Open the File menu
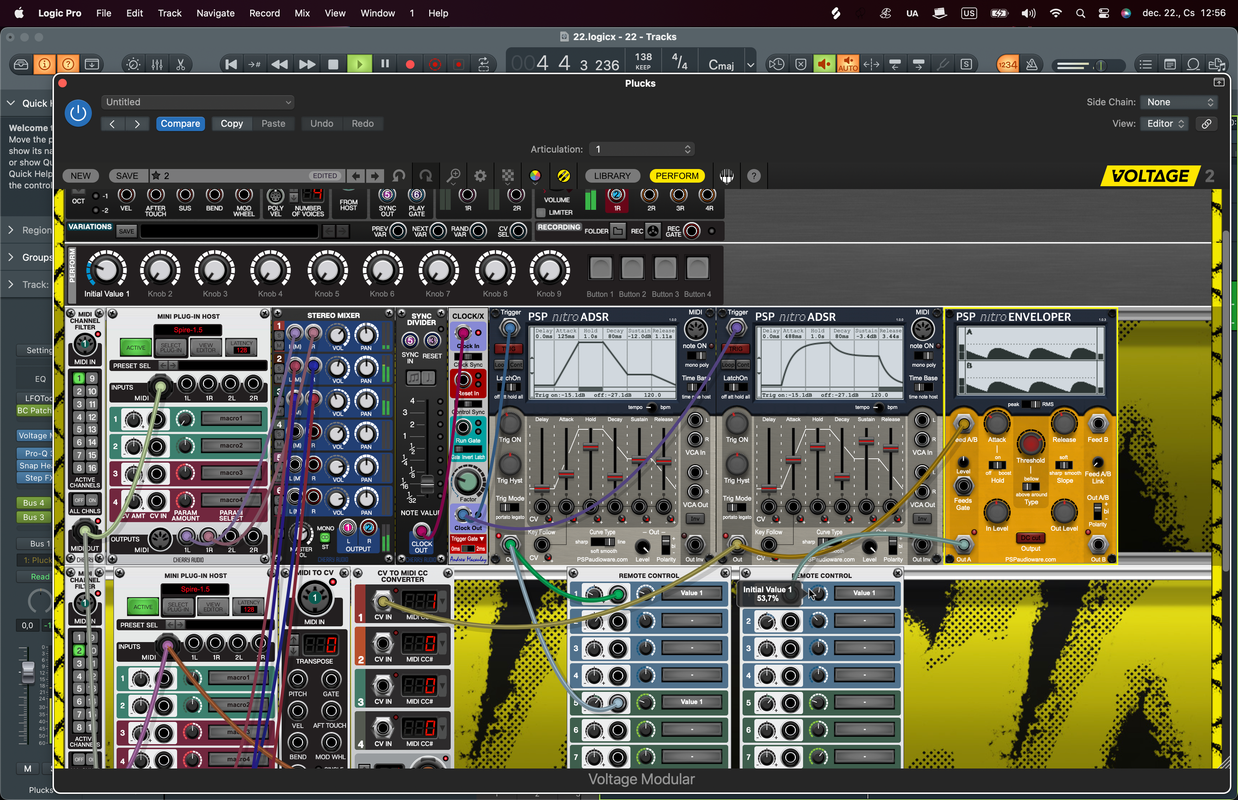This screenshot has width=1238, height=800. coord(104,13)
